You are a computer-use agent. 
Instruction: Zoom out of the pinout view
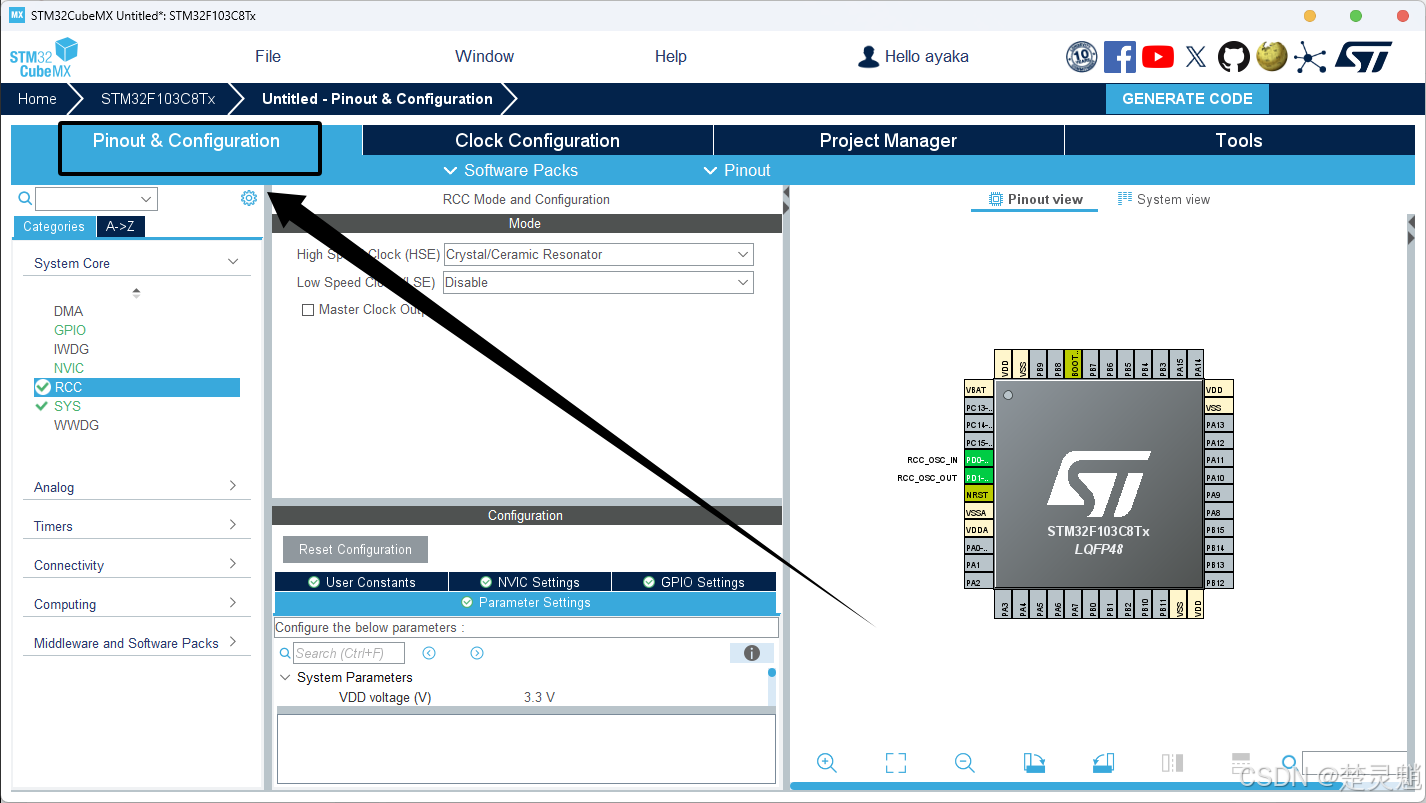point(965,763)
